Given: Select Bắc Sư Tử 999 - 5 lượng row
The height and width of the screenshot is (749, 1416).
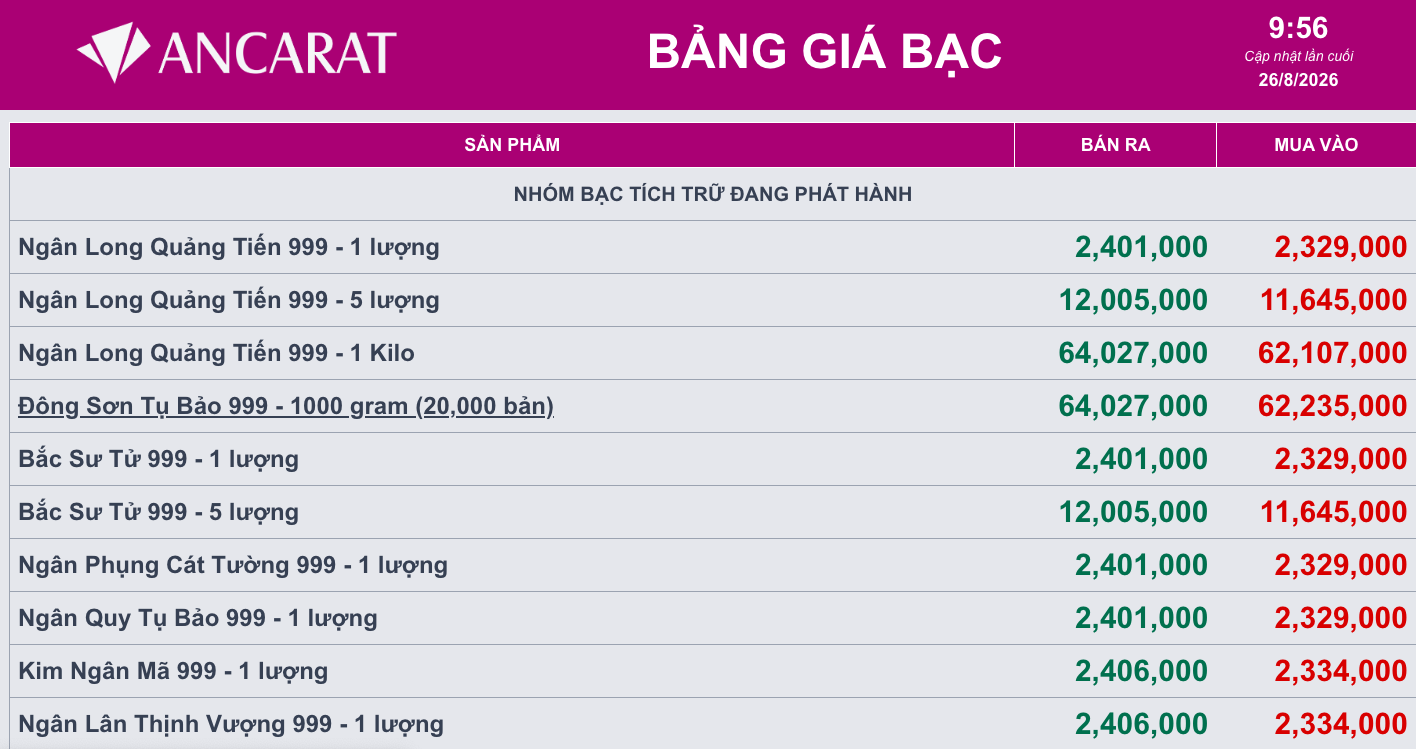Looking at the screenshot, I should 713,512.
